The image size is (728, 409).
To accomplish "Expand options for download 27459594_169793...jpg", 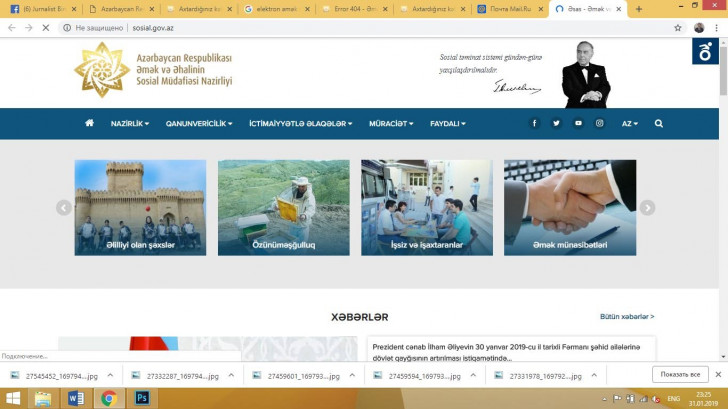I will pyautogui.click(x=473, y=375).
